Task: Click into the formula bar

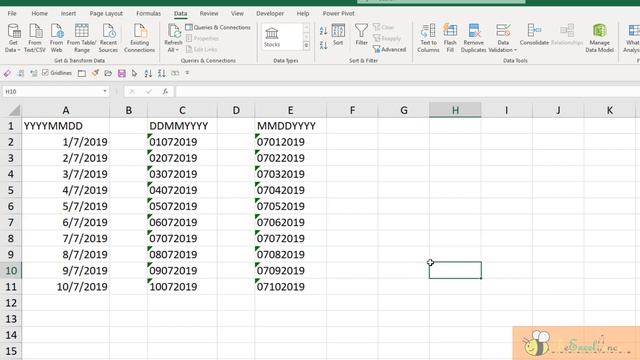Action: tap(407, 91)
